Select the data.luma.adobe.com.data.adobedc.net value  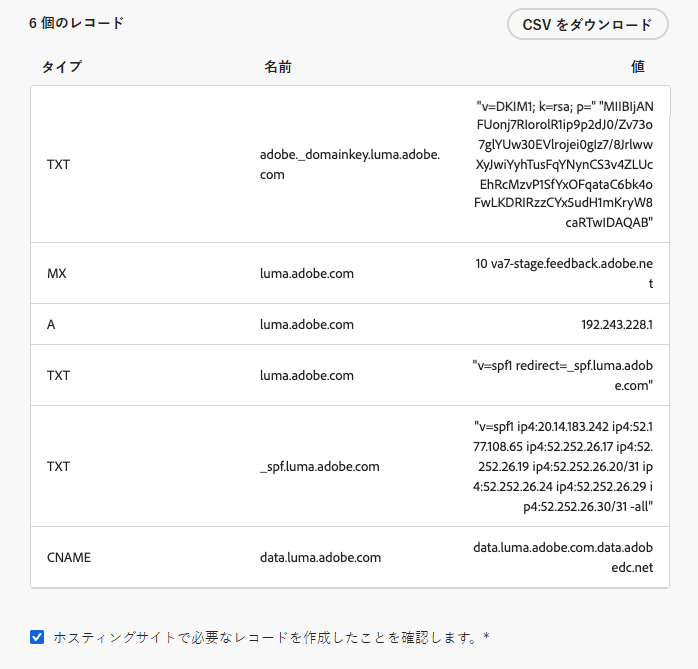point(563,557)
